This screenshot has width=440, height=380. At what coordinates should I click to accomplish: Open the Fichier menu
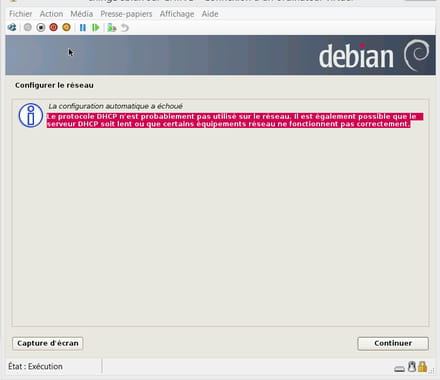pos(21,14)
